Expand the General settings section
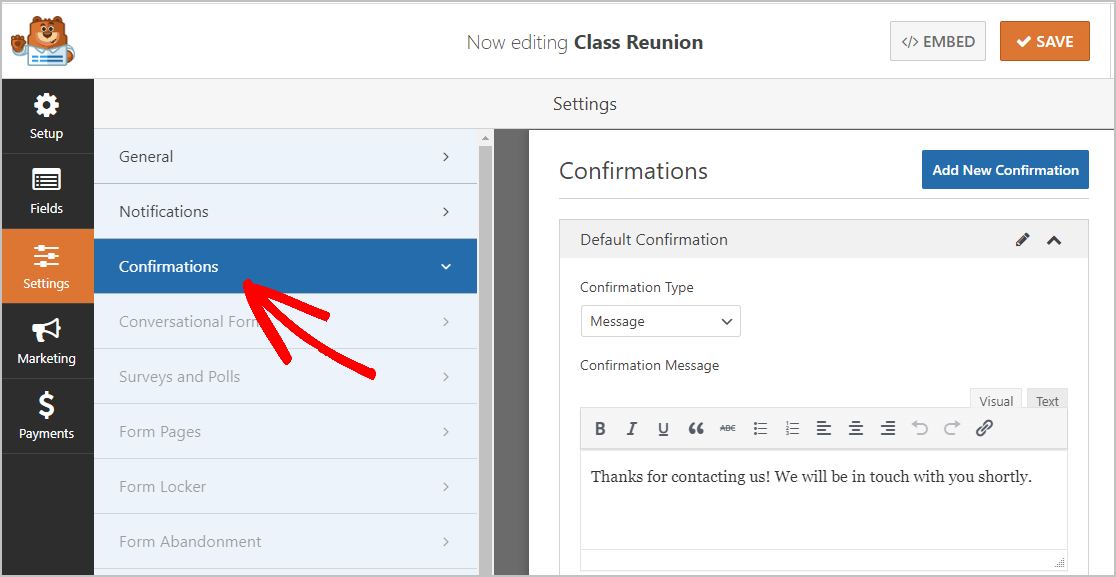 tap(285, 157)
